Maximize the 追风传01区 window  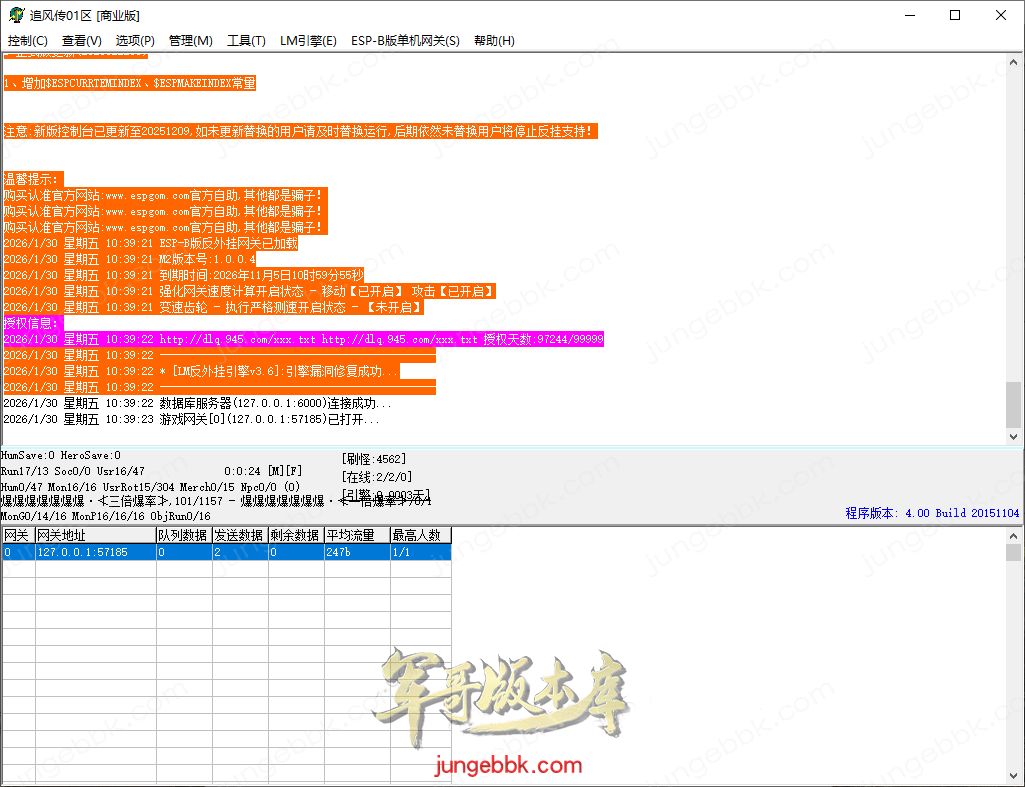click(955, 16)
